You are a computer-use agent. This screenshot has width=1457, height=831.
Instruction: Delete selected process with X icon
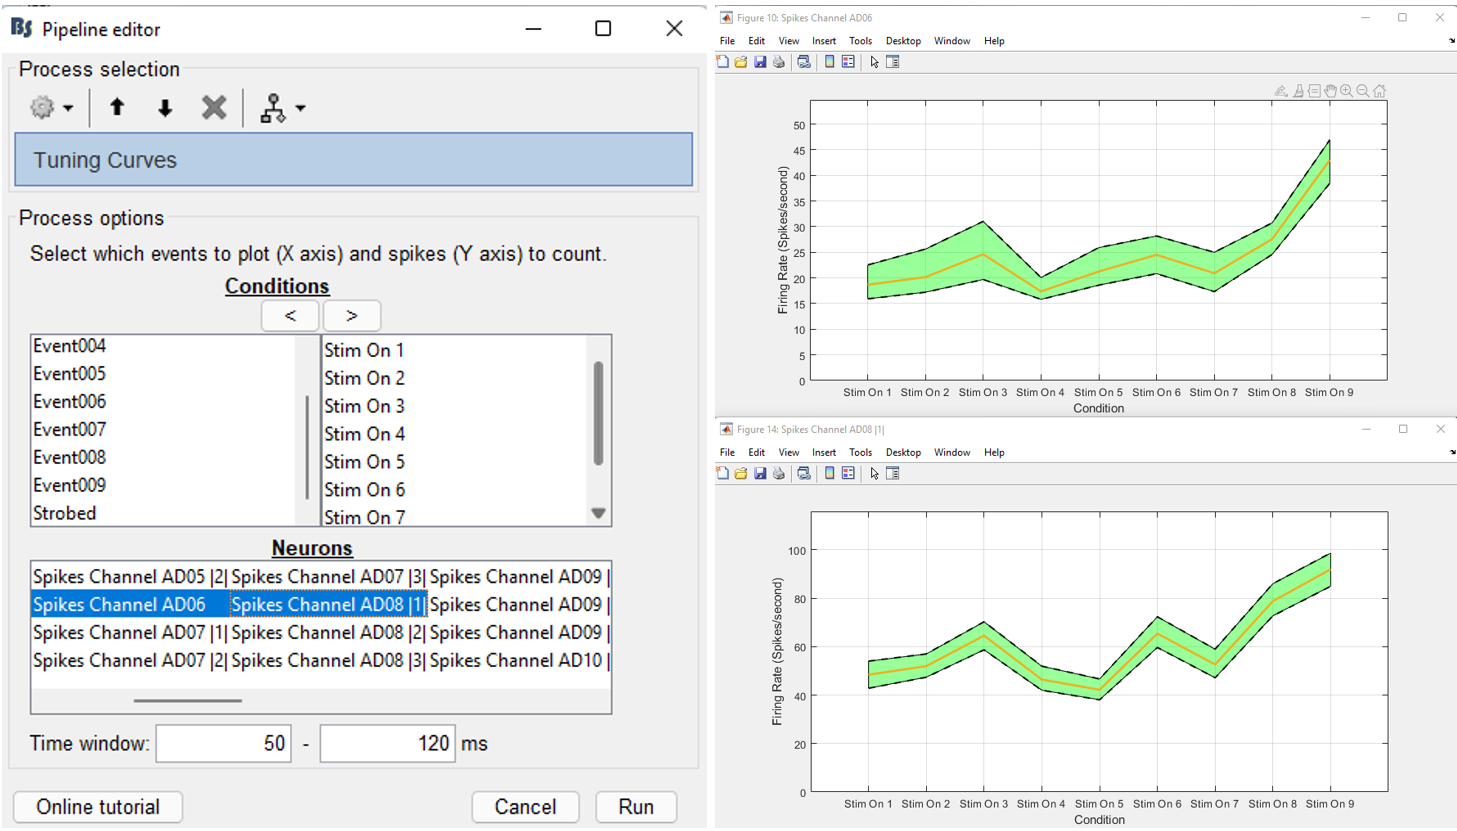[213, 108]
